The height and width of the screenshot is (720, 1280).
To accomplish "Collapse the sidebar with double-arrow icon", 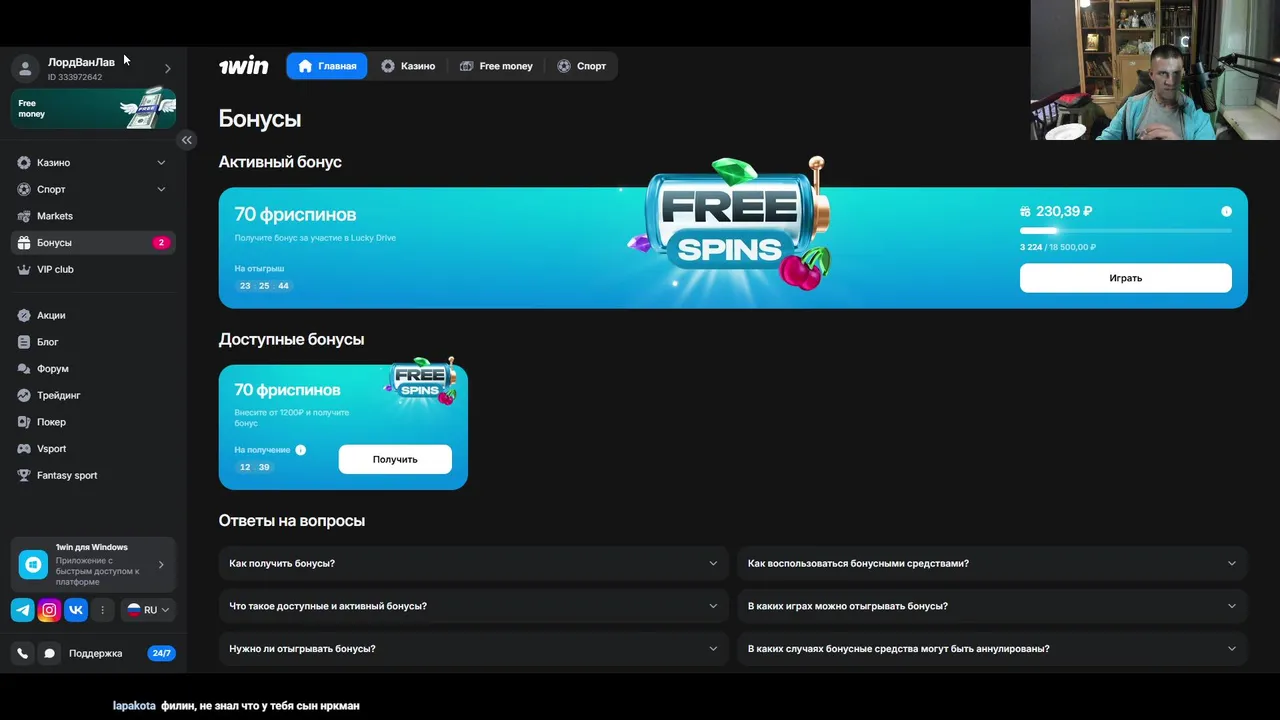I will (x=186, y=140).
